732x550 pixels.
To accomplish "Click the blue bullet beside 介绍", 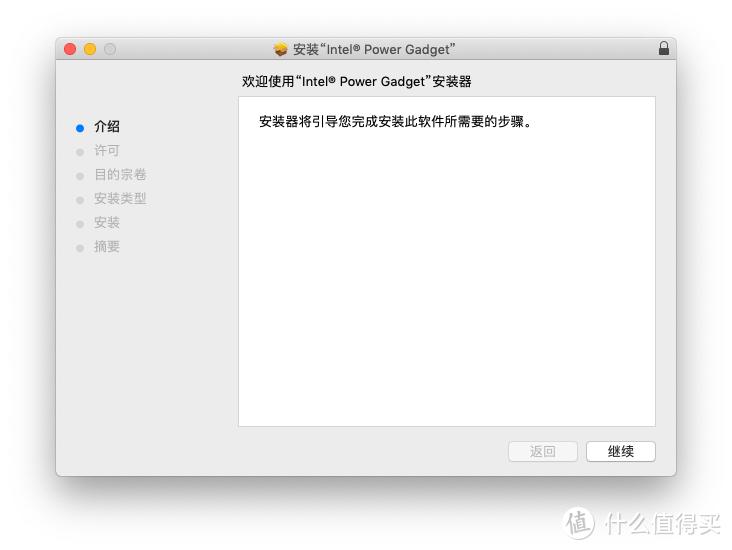I will (x=80, y=128).
